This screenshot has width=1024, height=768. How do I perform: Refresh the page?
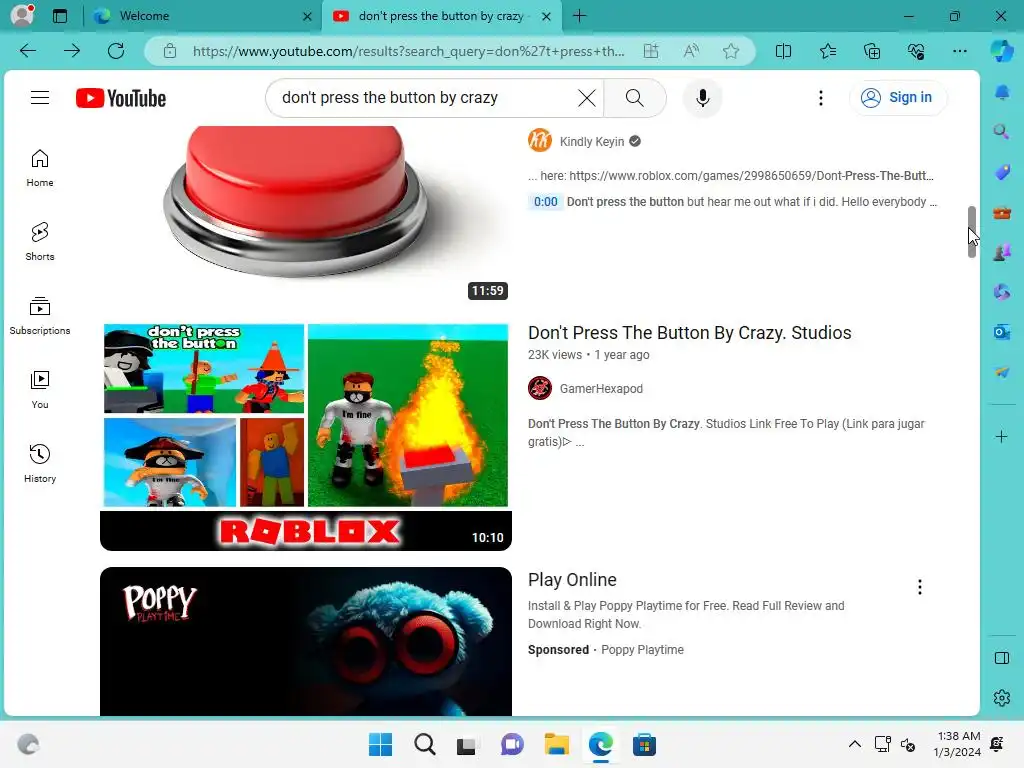pyautogui.click(x=116, y=51)
